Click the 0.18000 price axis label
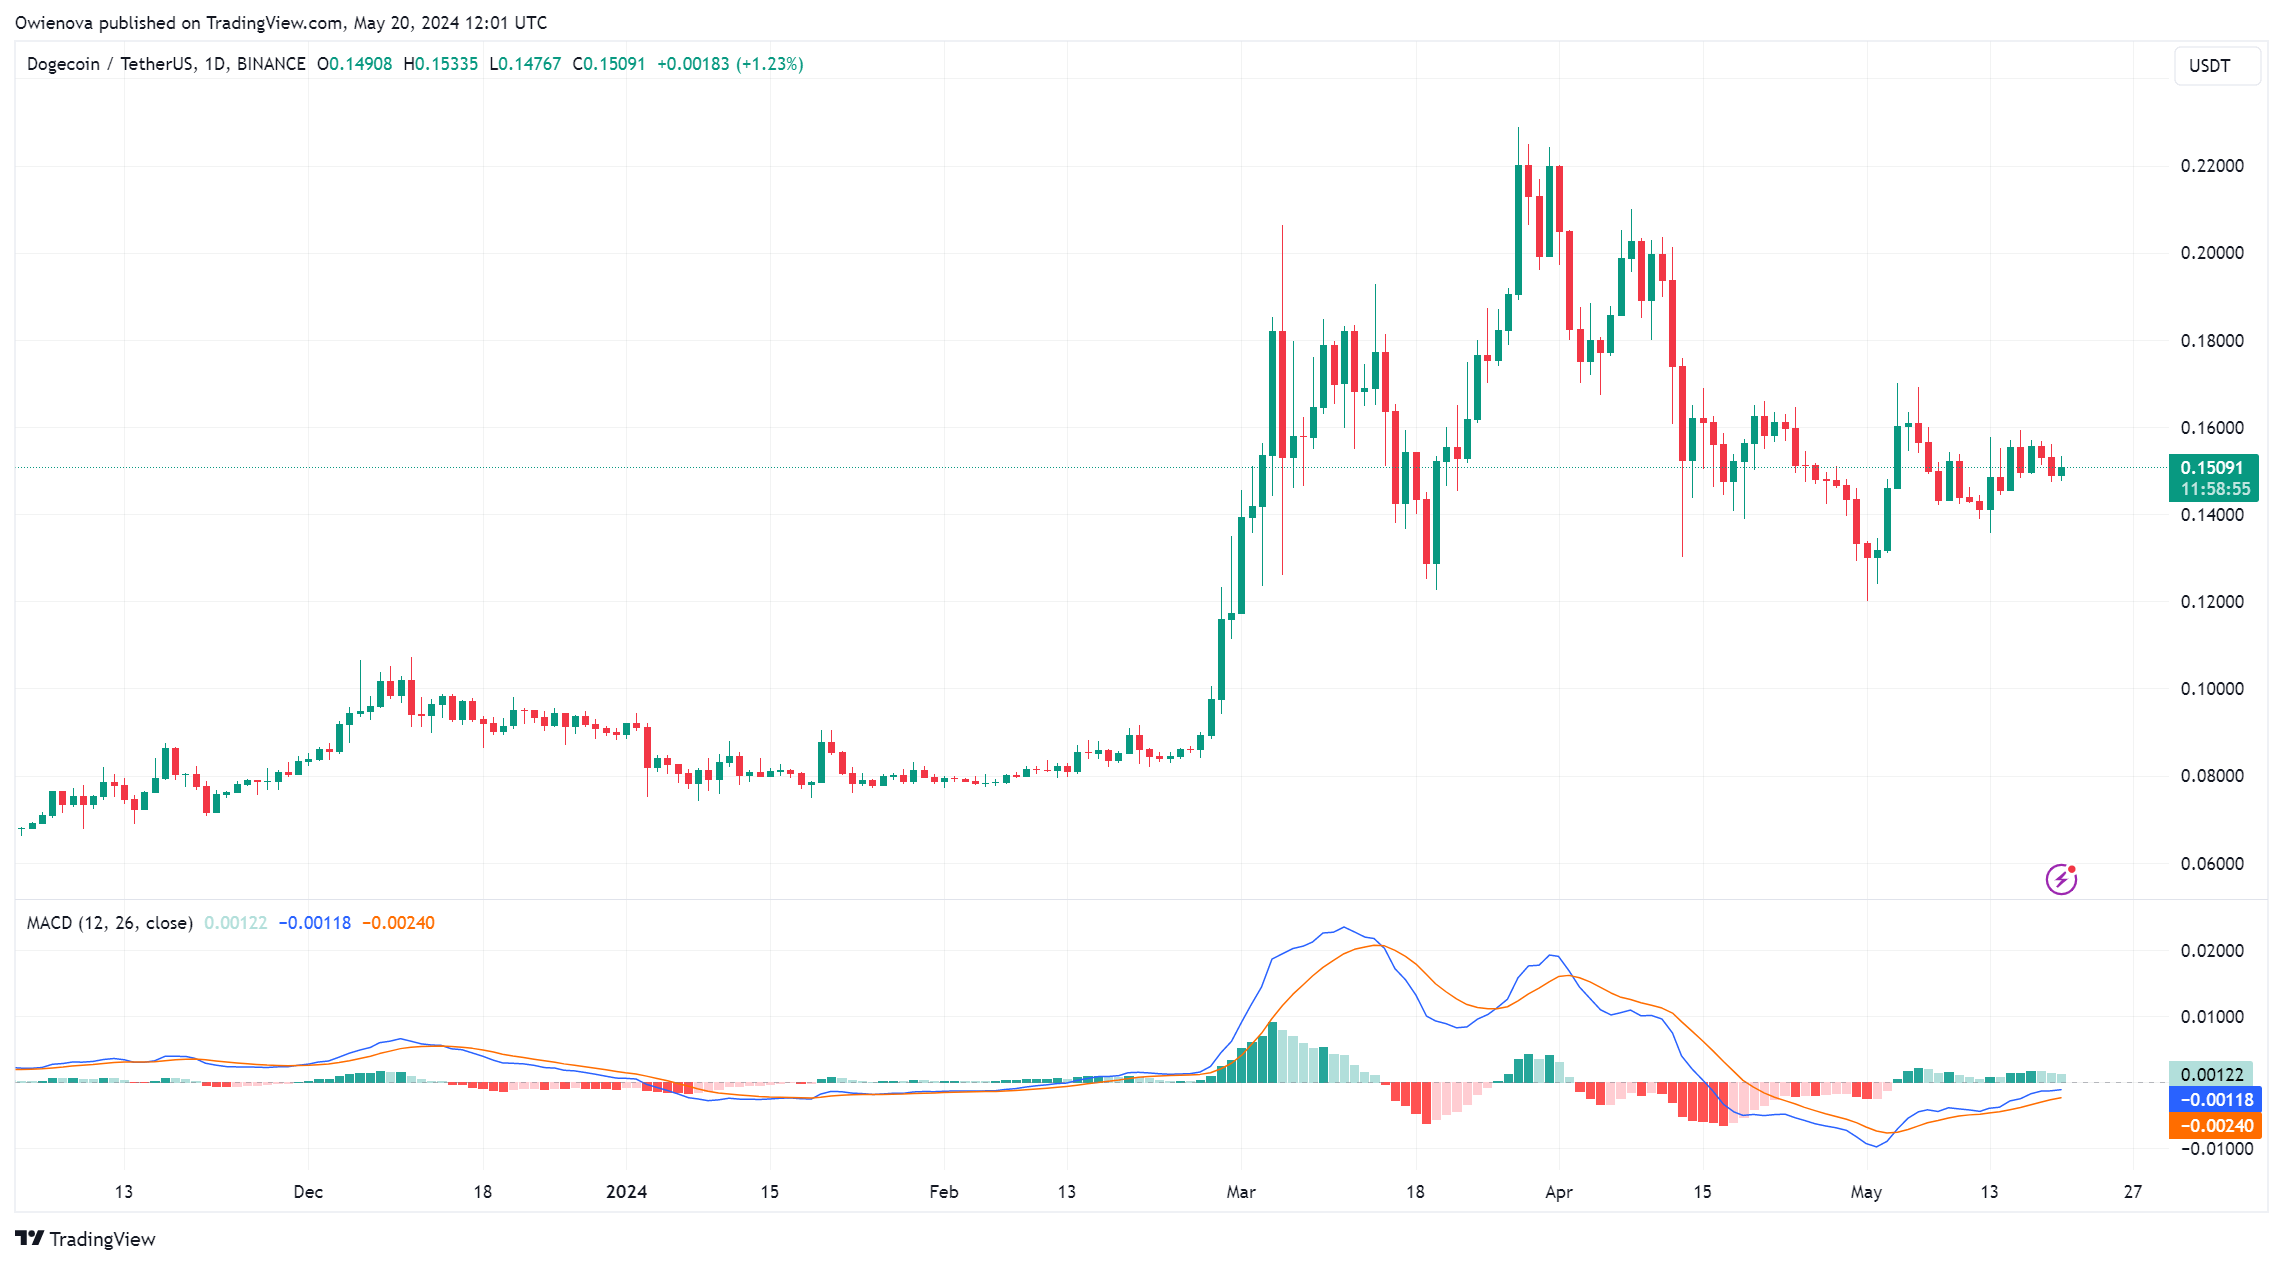2283x1265 pixels. click(2212, 341)
